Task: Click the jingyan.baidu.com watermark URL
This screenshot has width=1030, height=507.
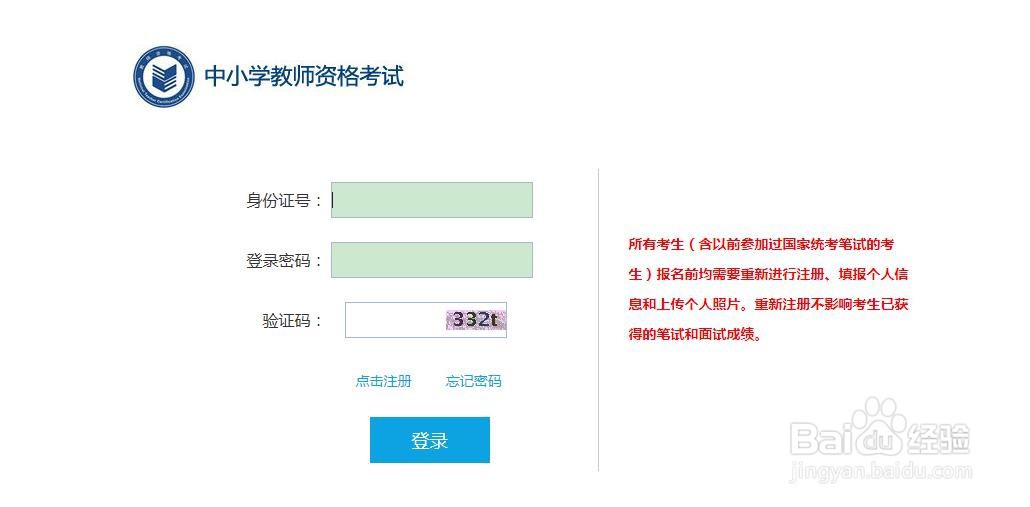Action: click(881, 472)
